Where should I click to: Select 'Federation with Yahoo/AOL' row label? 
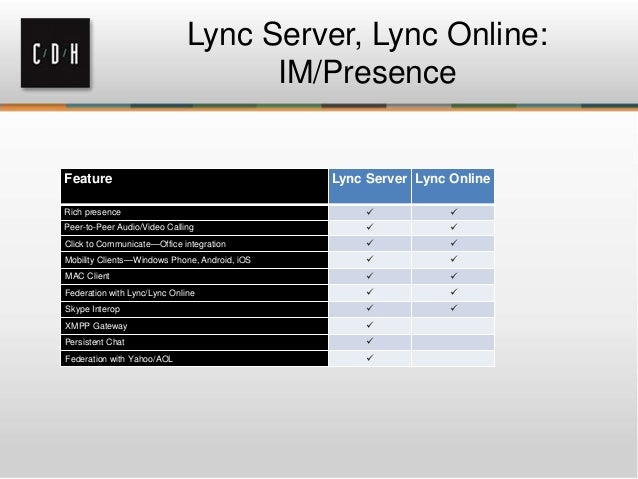click(x=119, y=359)
